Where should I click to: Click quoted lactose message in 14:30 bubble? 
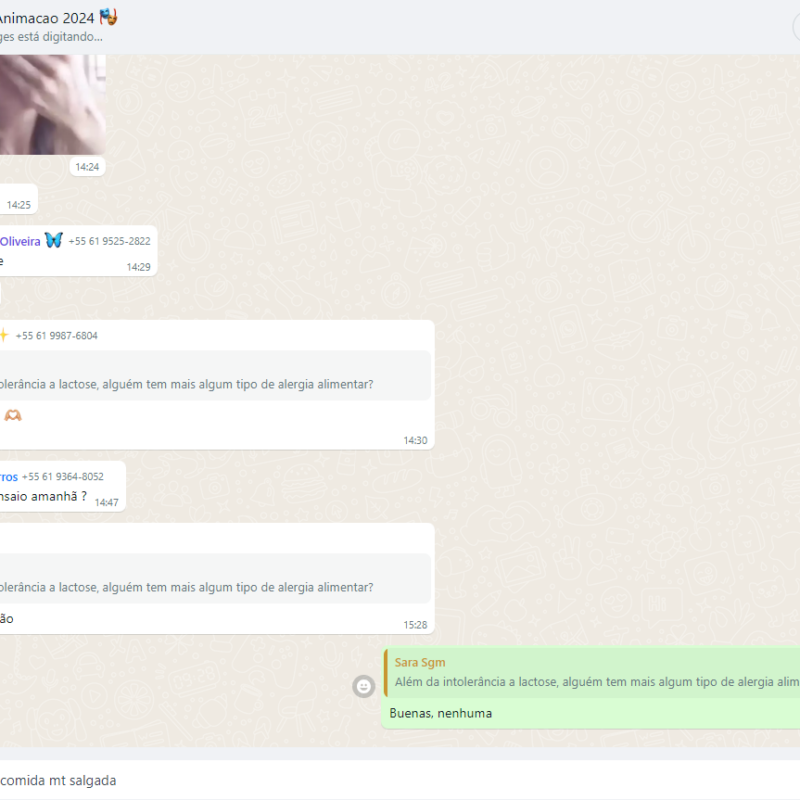(215, 376)
